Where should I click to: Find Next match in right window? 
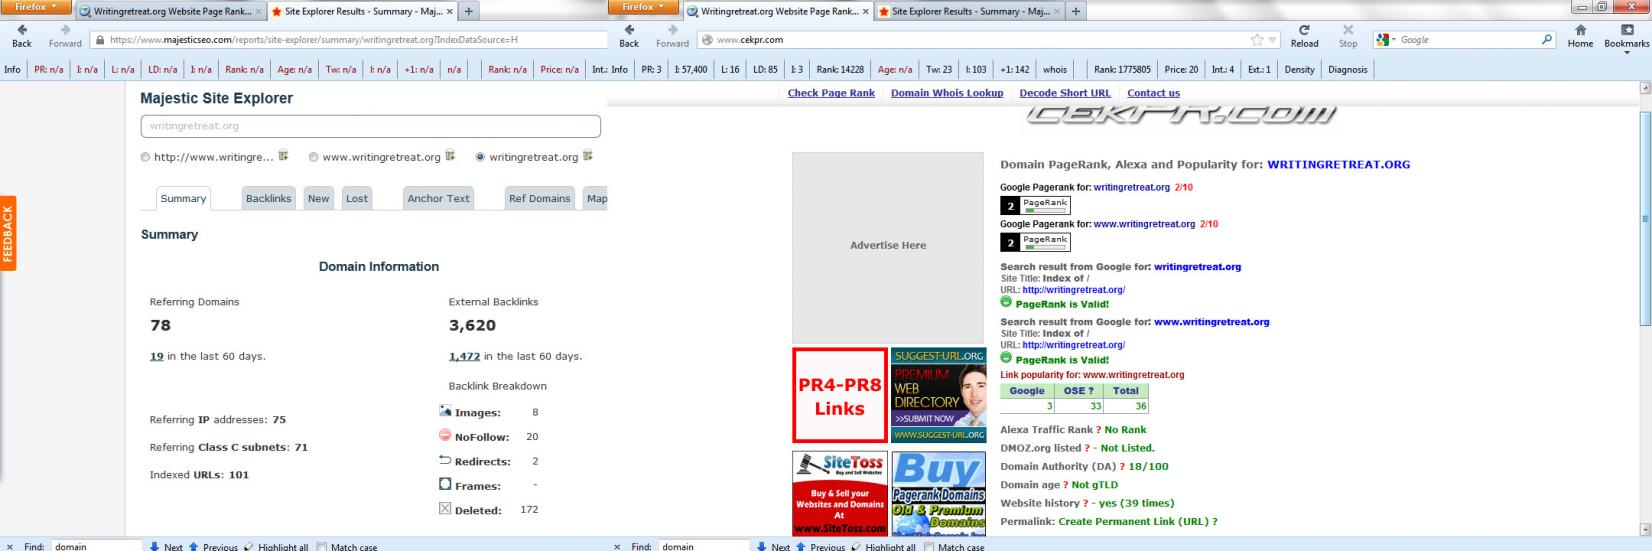(x=773, y=547)
